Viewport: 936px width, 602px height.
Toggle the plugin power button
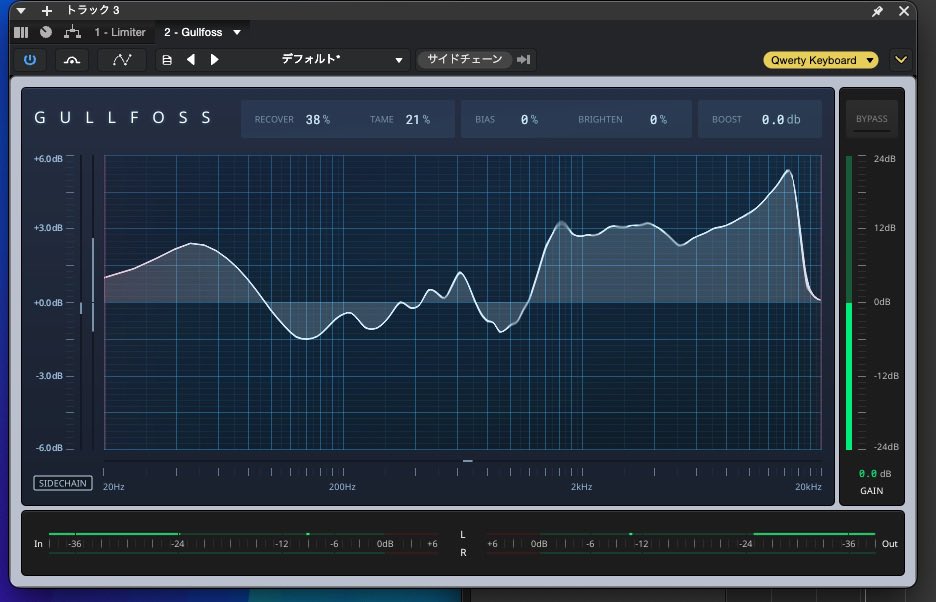[x=29, y=60]
